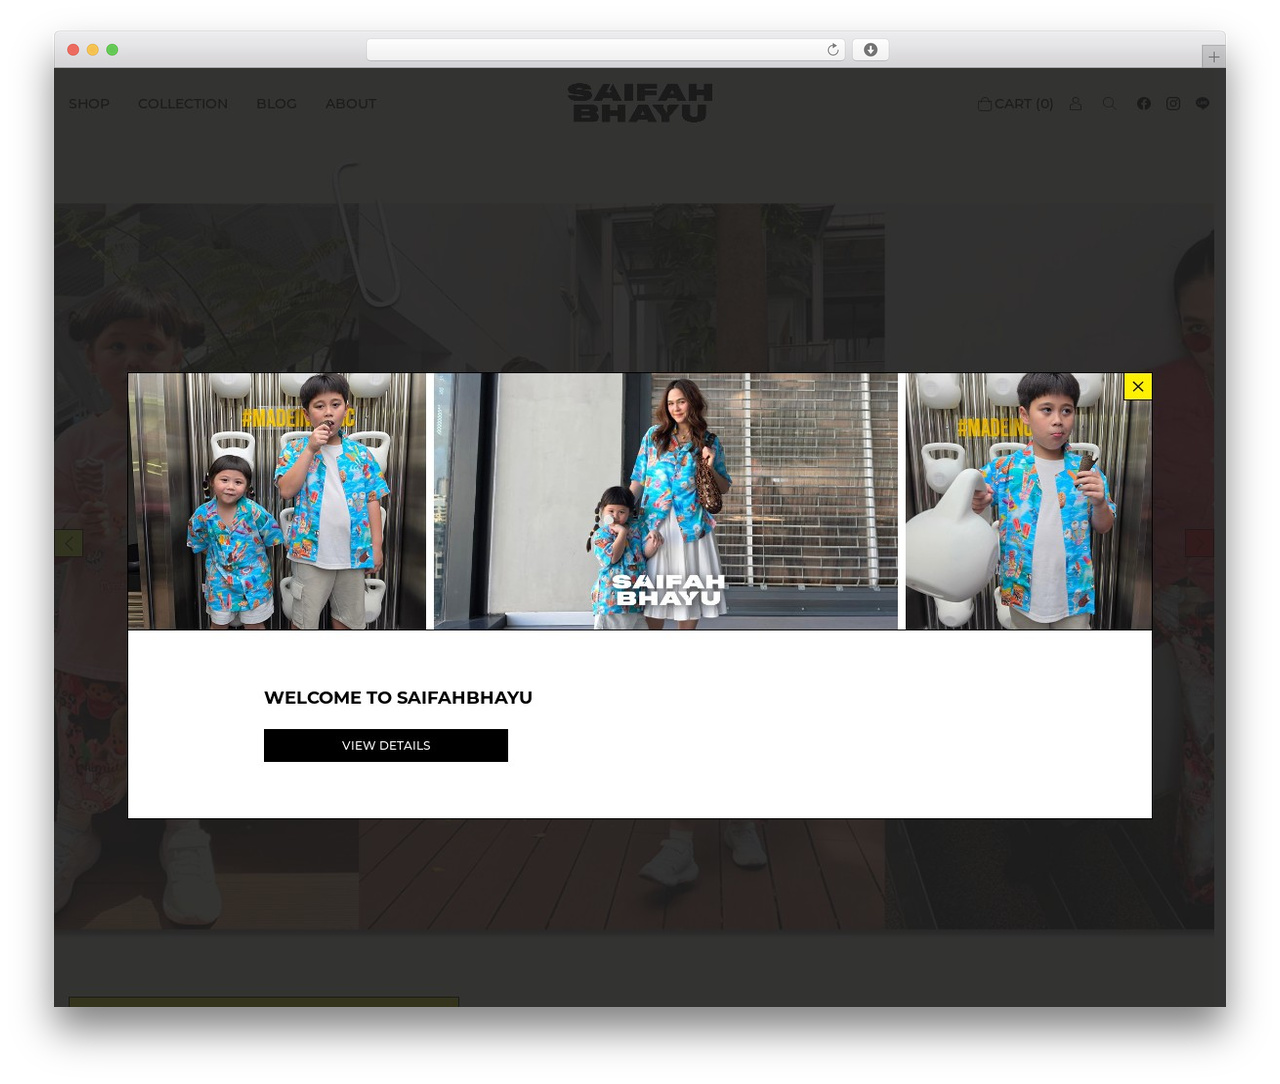Click the previous slide arrow
The height and width of the screenshot is (1084, 1280).
coord(68,543)
